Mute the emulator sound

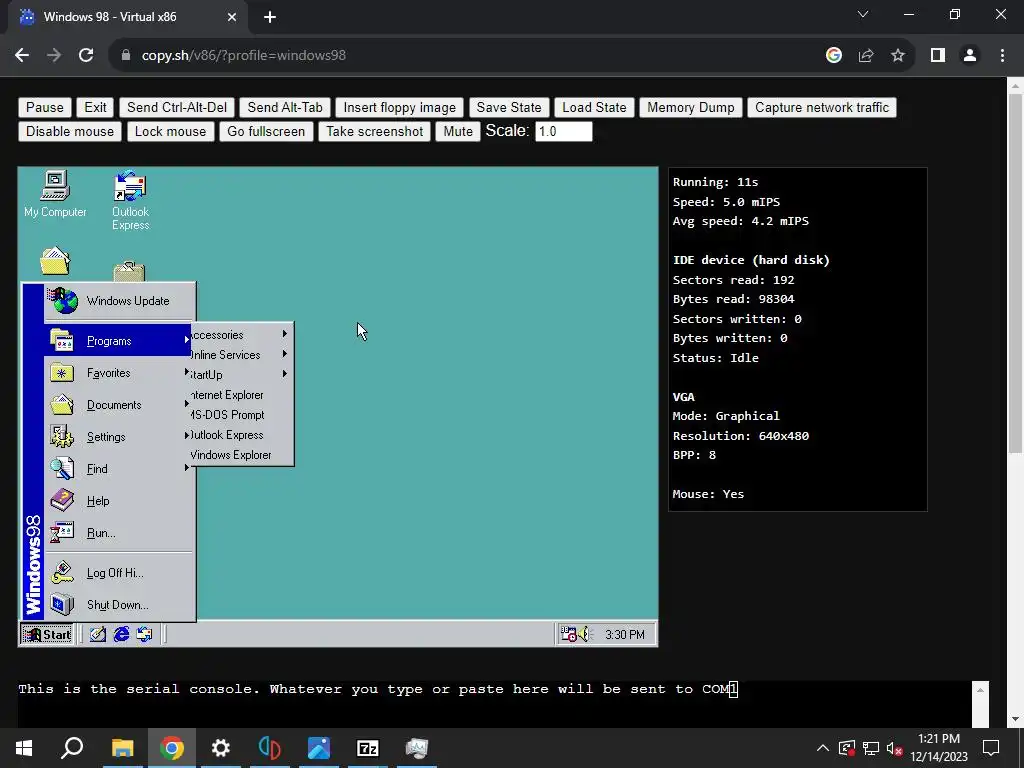click(458, 131)
